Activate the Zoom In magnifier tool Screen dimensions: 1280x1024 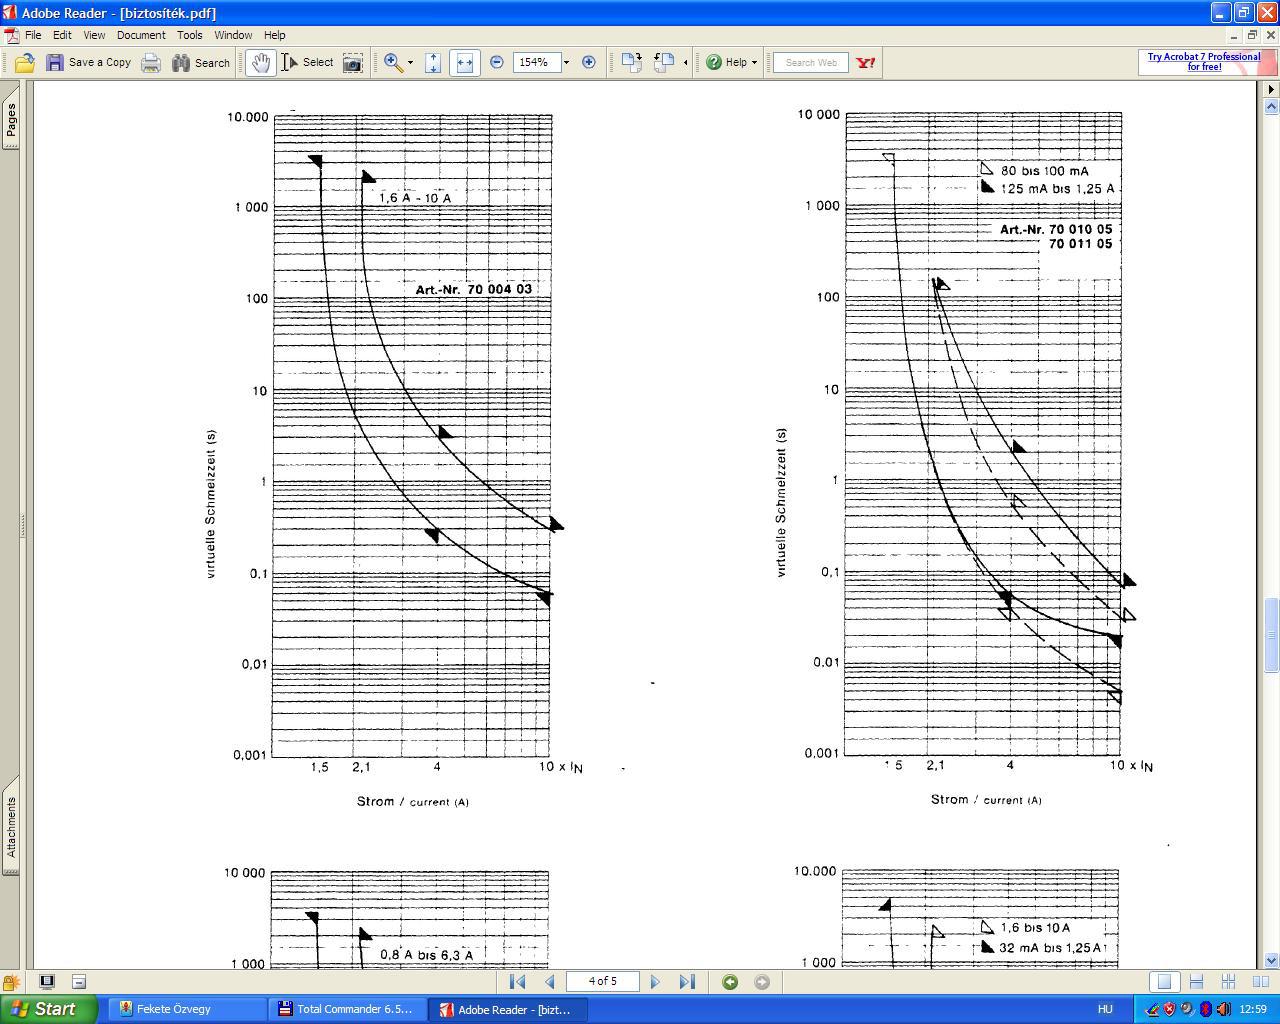(394, 63)
